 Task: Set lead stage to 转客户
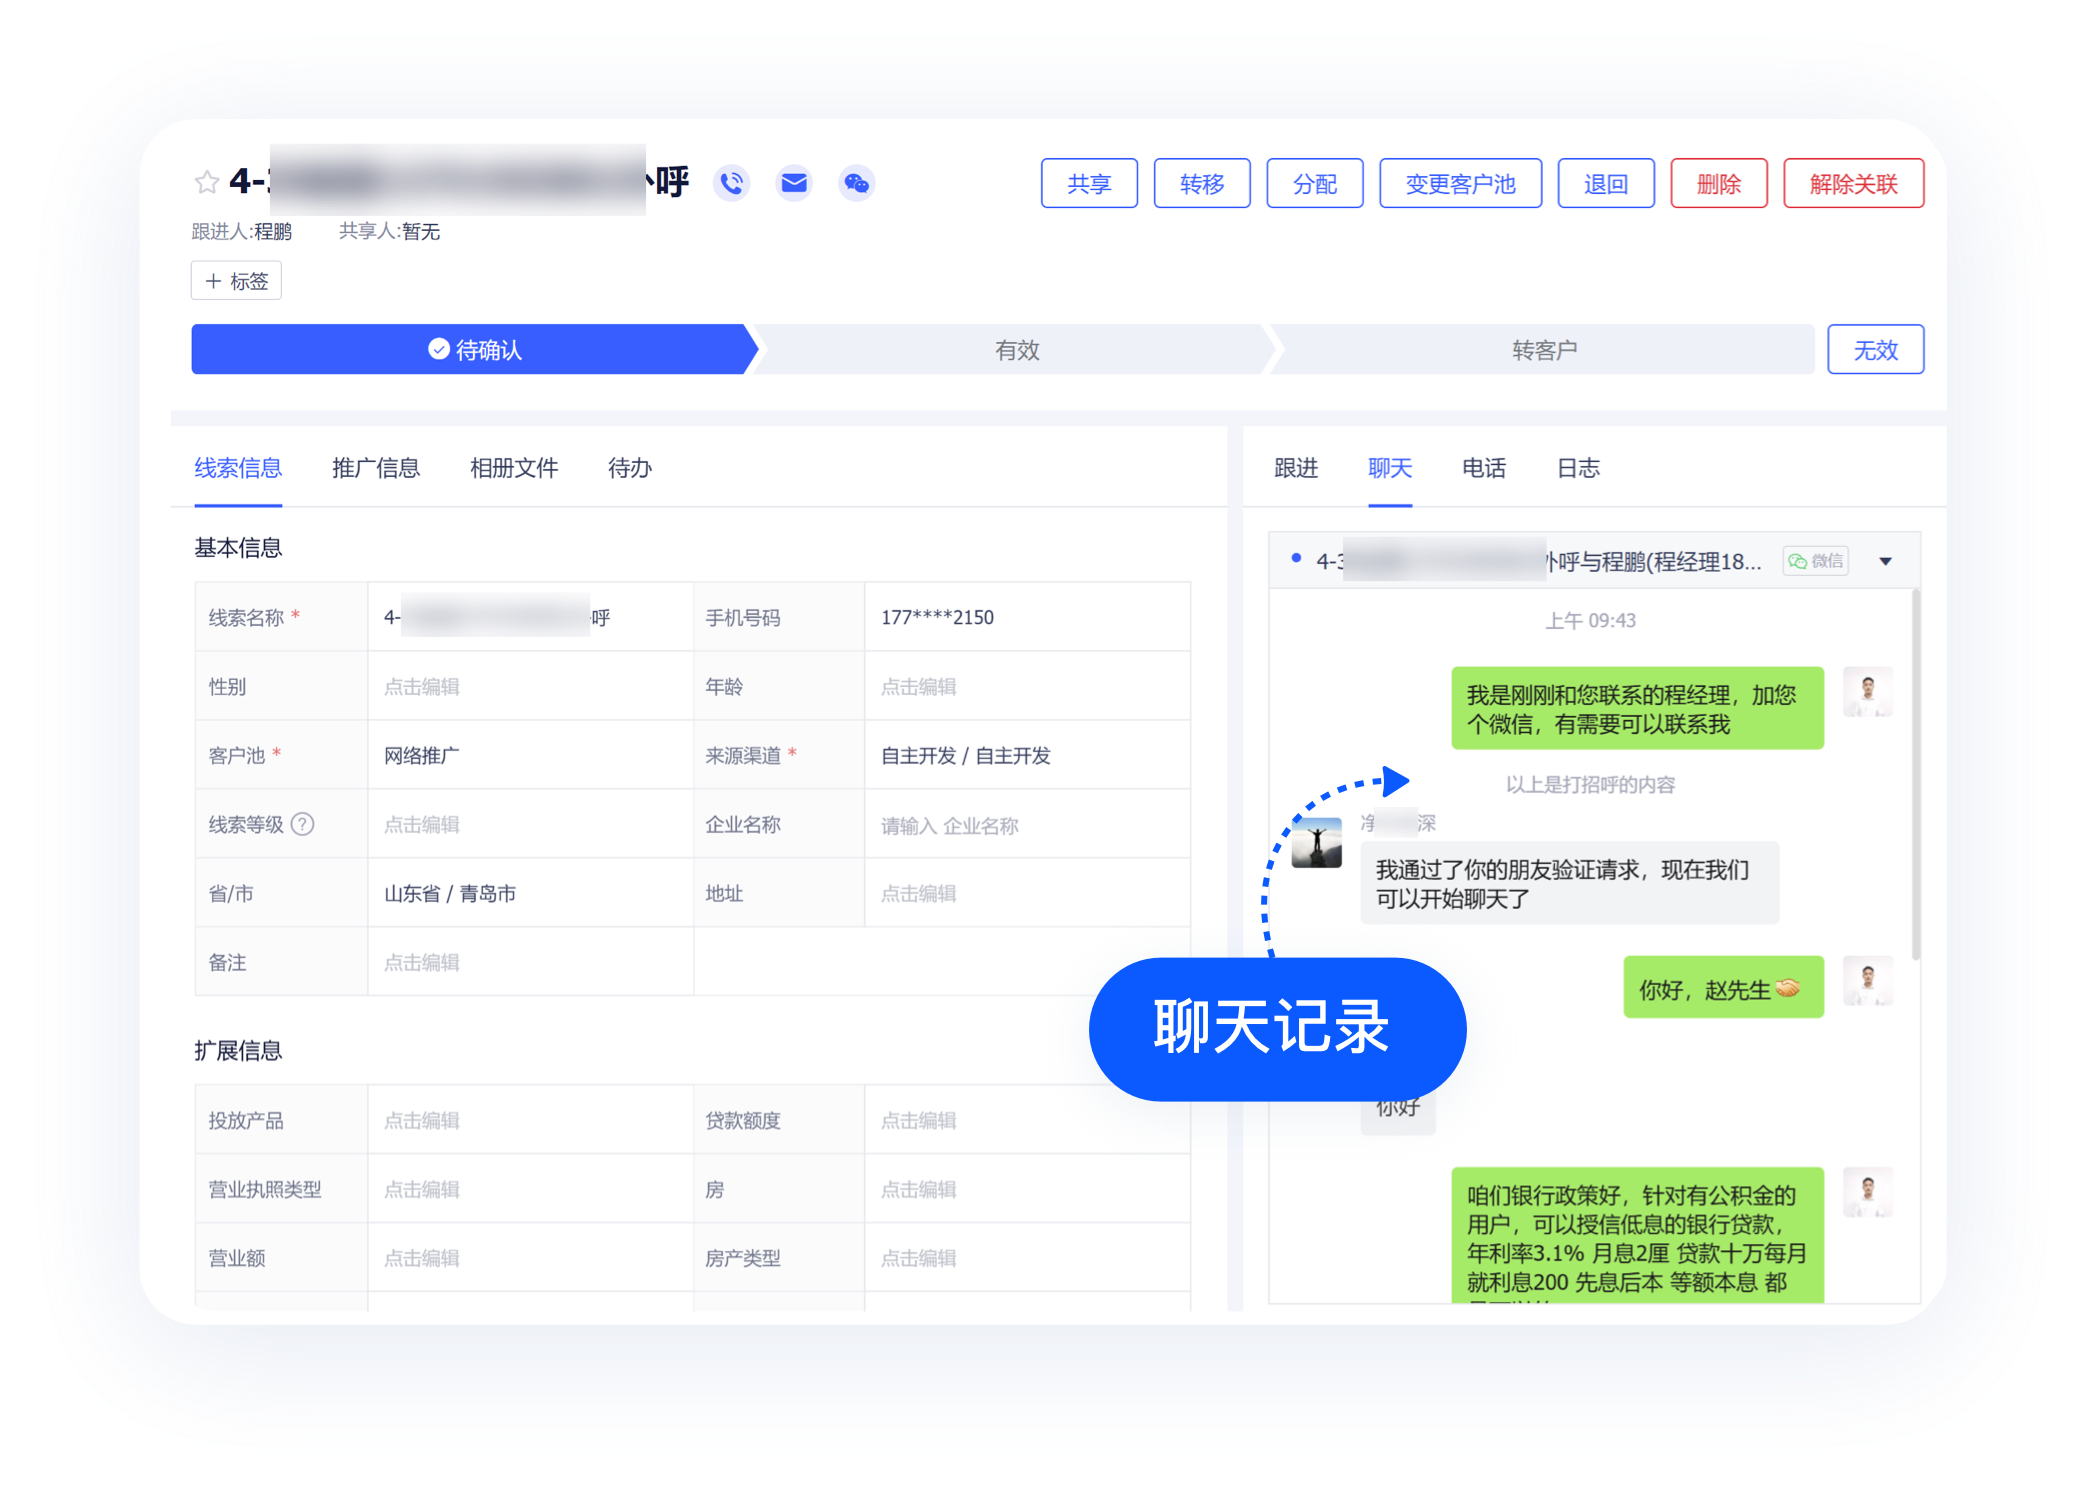click(x=1543, y=350)
